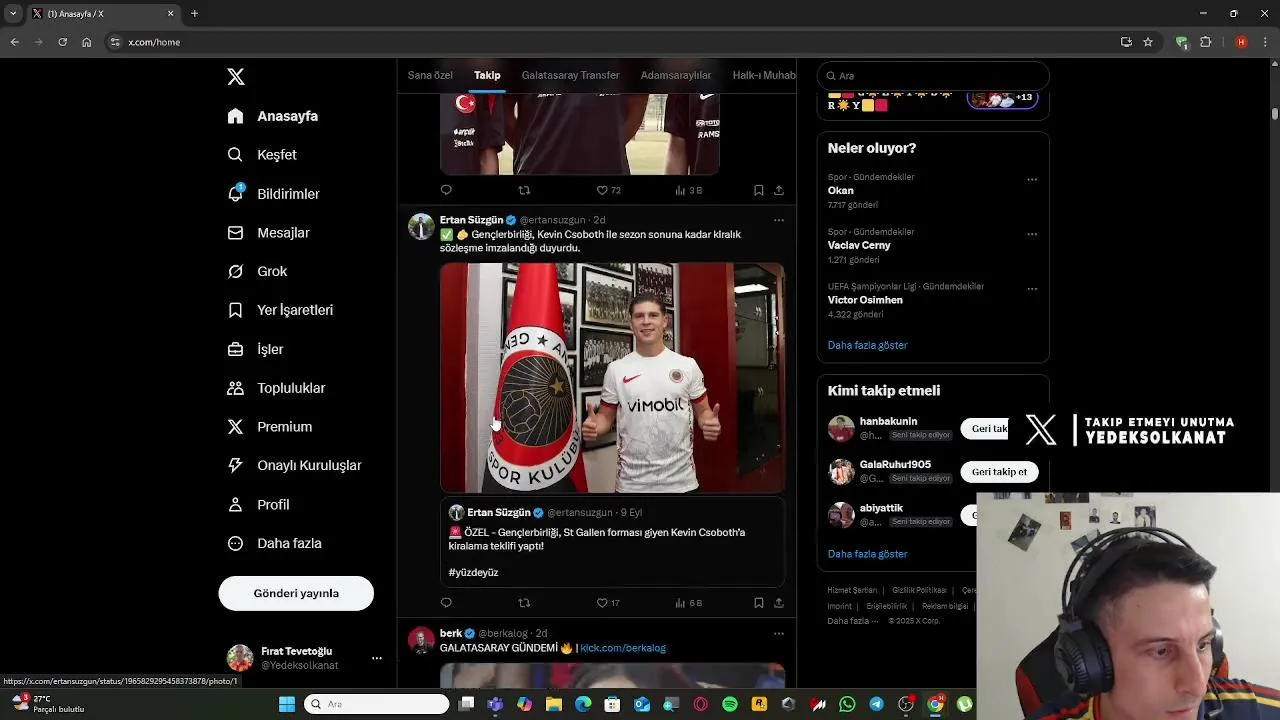This screenshot has height=720, width=1280.
Task: Open İşler briefcase icon
Action: [235, 349]
